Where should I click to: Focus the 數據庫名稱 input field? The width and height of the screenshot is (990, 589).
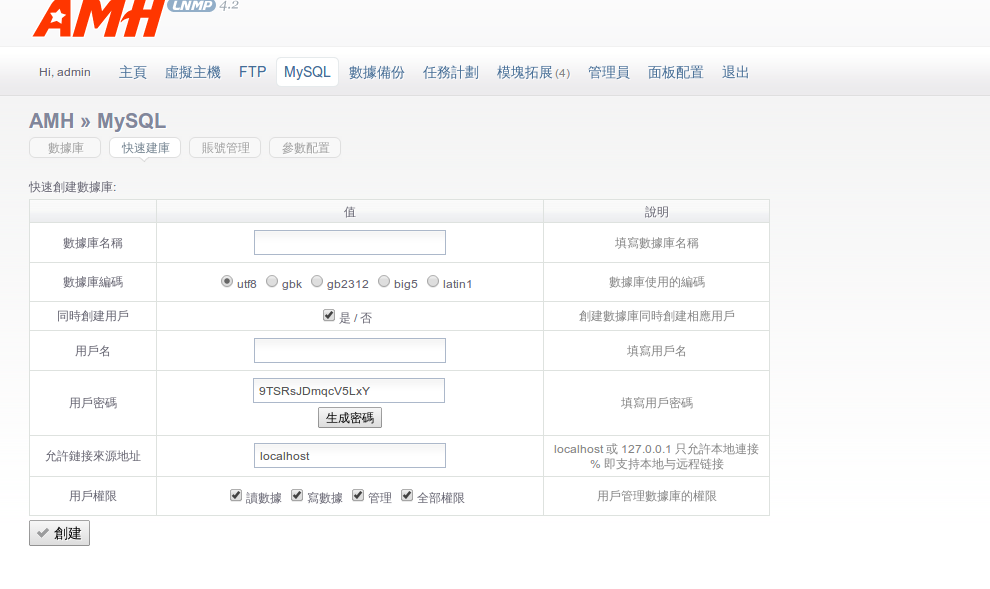click(x=349, y=243)
